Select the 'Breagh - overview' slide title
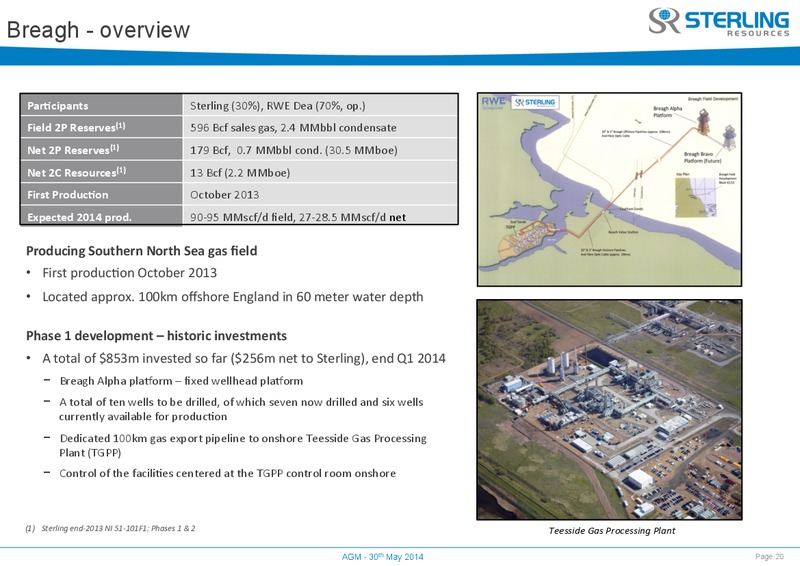The height and width of the screenshot is (566, 800). (x=98, y=30)
